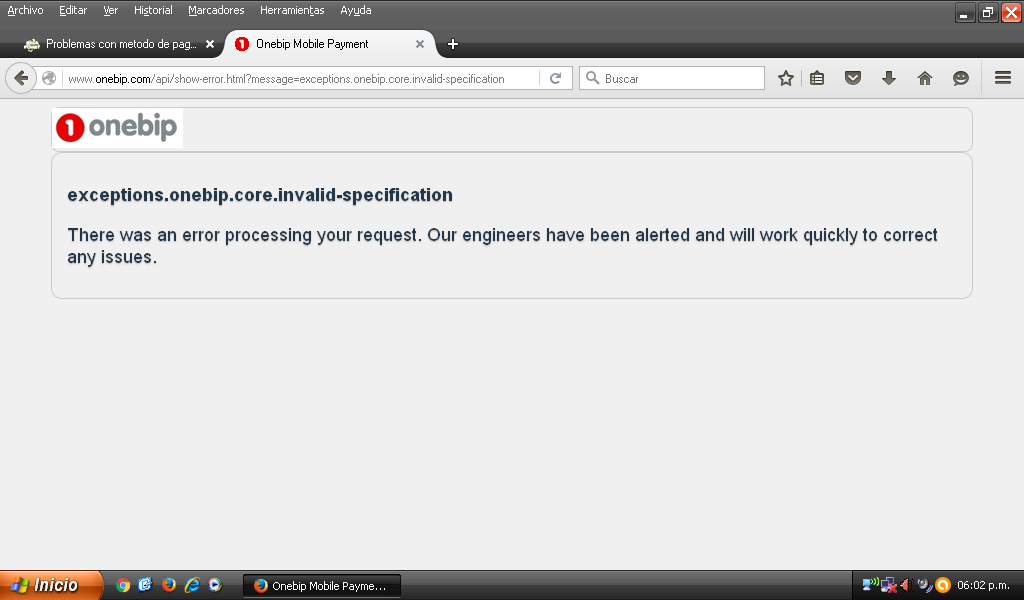Open the Hello chat smiley icon
The height and width of the screenshot is (600, 1024).
pyautogui.click(x=961, y=78)
